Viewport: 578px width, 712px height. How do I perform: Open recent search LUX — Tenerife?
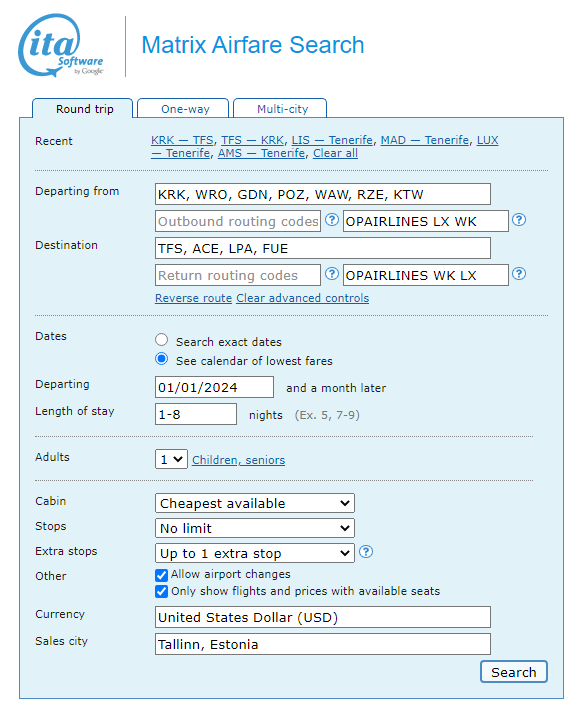[x=487, y=140]
